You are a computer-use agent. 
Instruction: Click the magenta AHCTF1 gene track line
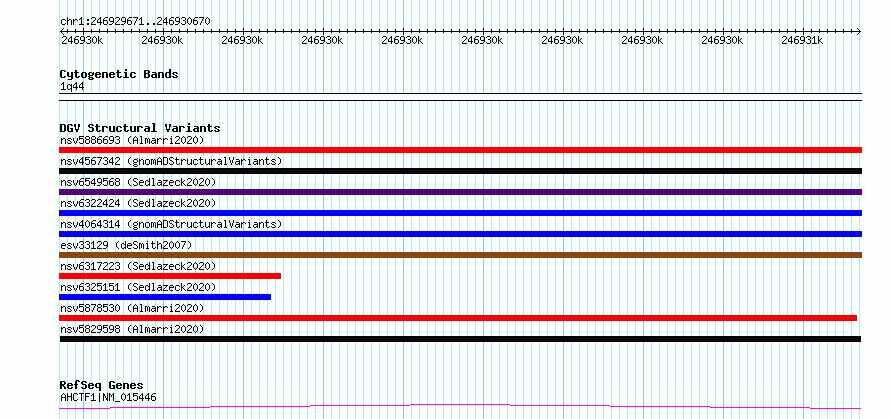coord(460,406)
